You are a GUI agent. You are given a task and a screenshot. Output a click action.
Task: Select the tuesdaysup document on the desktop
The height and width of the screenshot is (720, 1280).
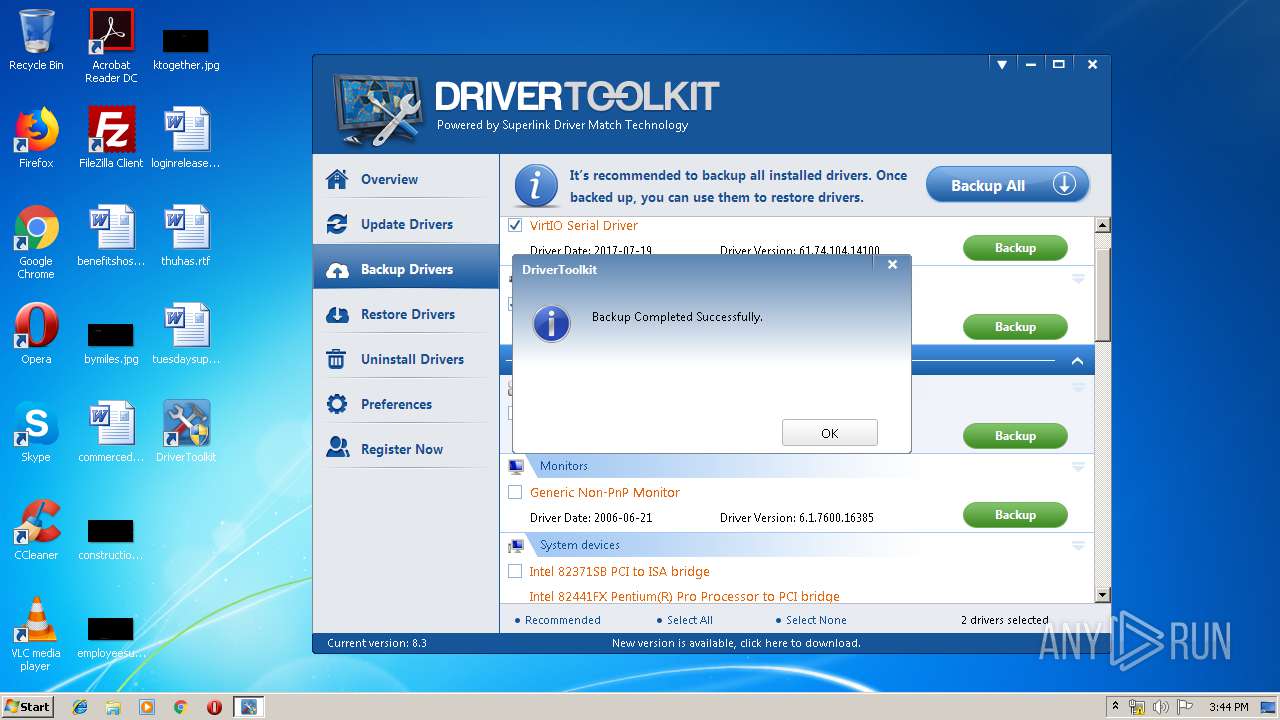(x=186, y=334)
